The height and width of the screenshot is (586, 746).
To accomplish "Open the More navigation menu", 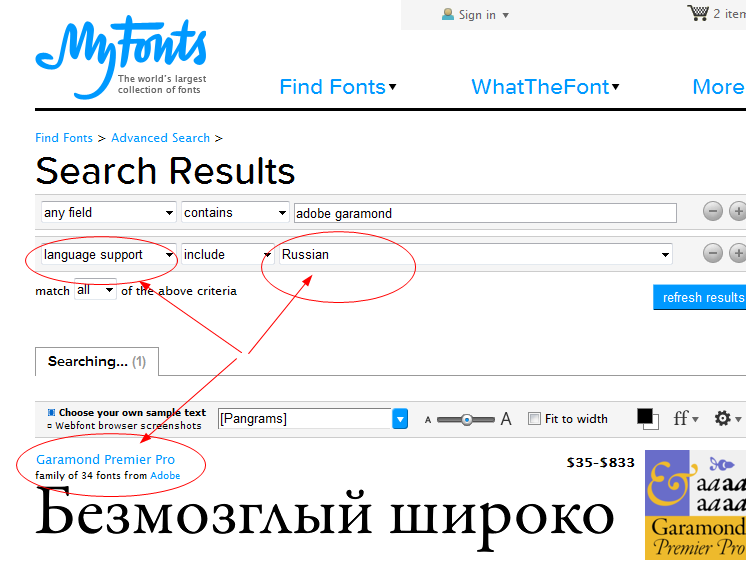I will coord(719,87).
